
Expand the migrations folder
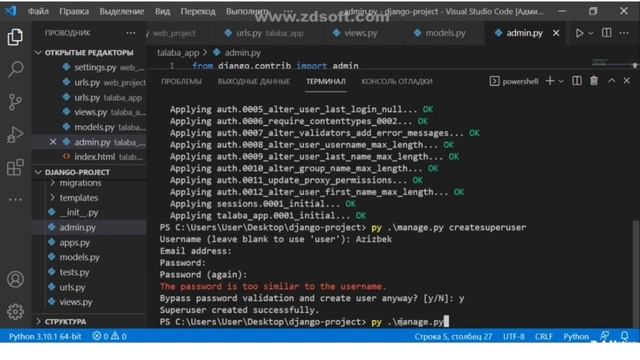point(80,183)
